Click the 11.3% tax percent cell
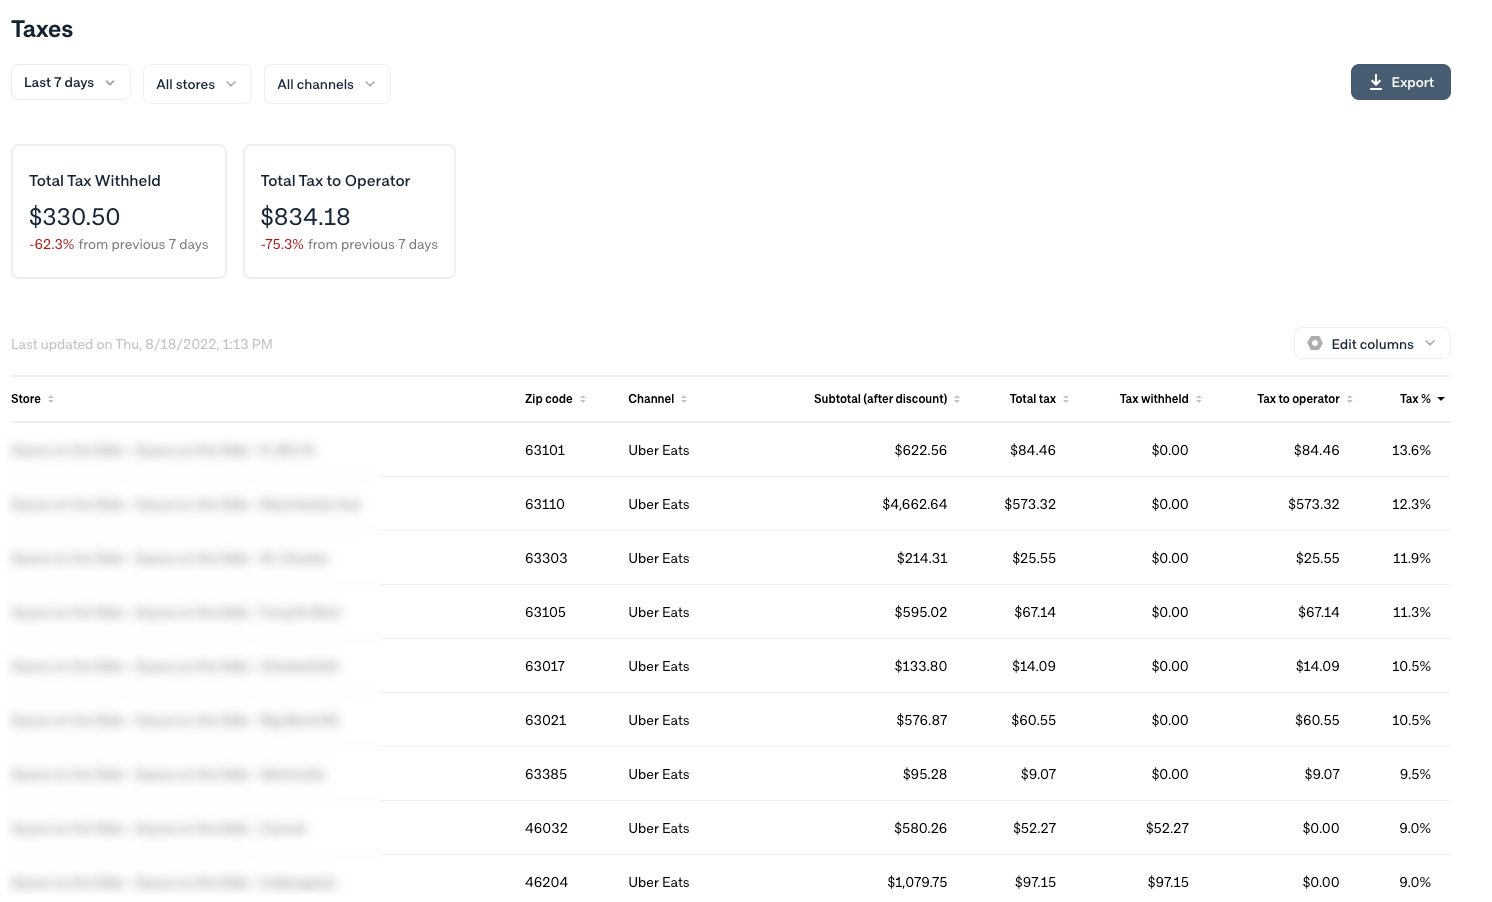1492x902 pixels. click(x=1412, y=612)
